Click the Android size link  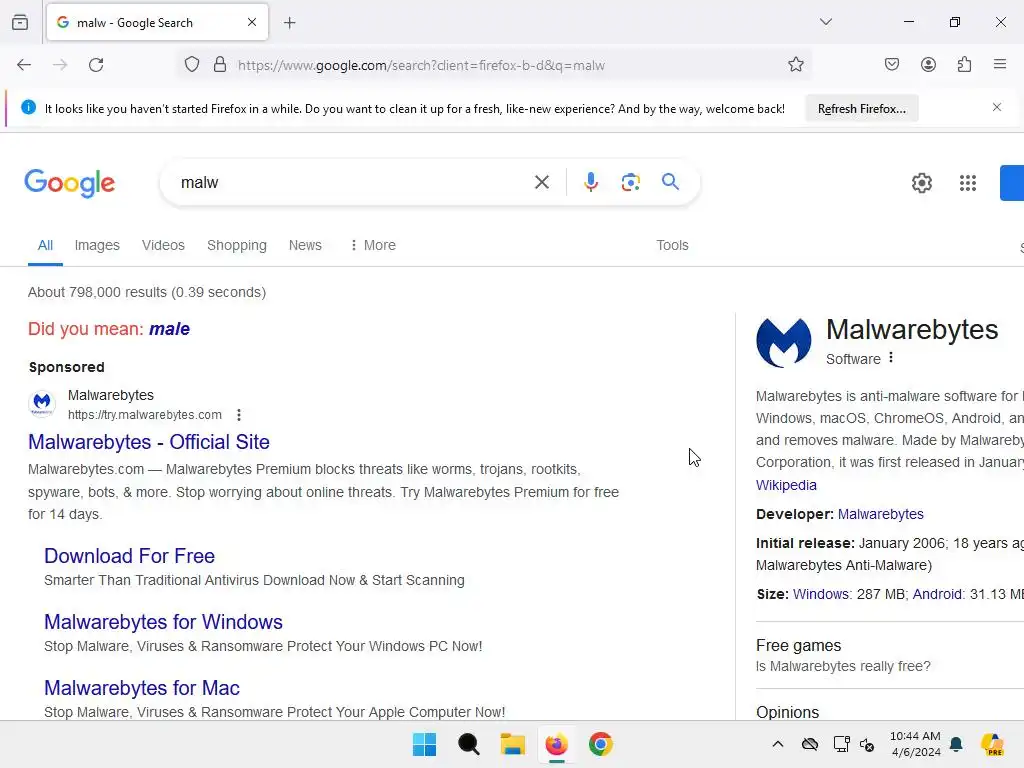937,594
